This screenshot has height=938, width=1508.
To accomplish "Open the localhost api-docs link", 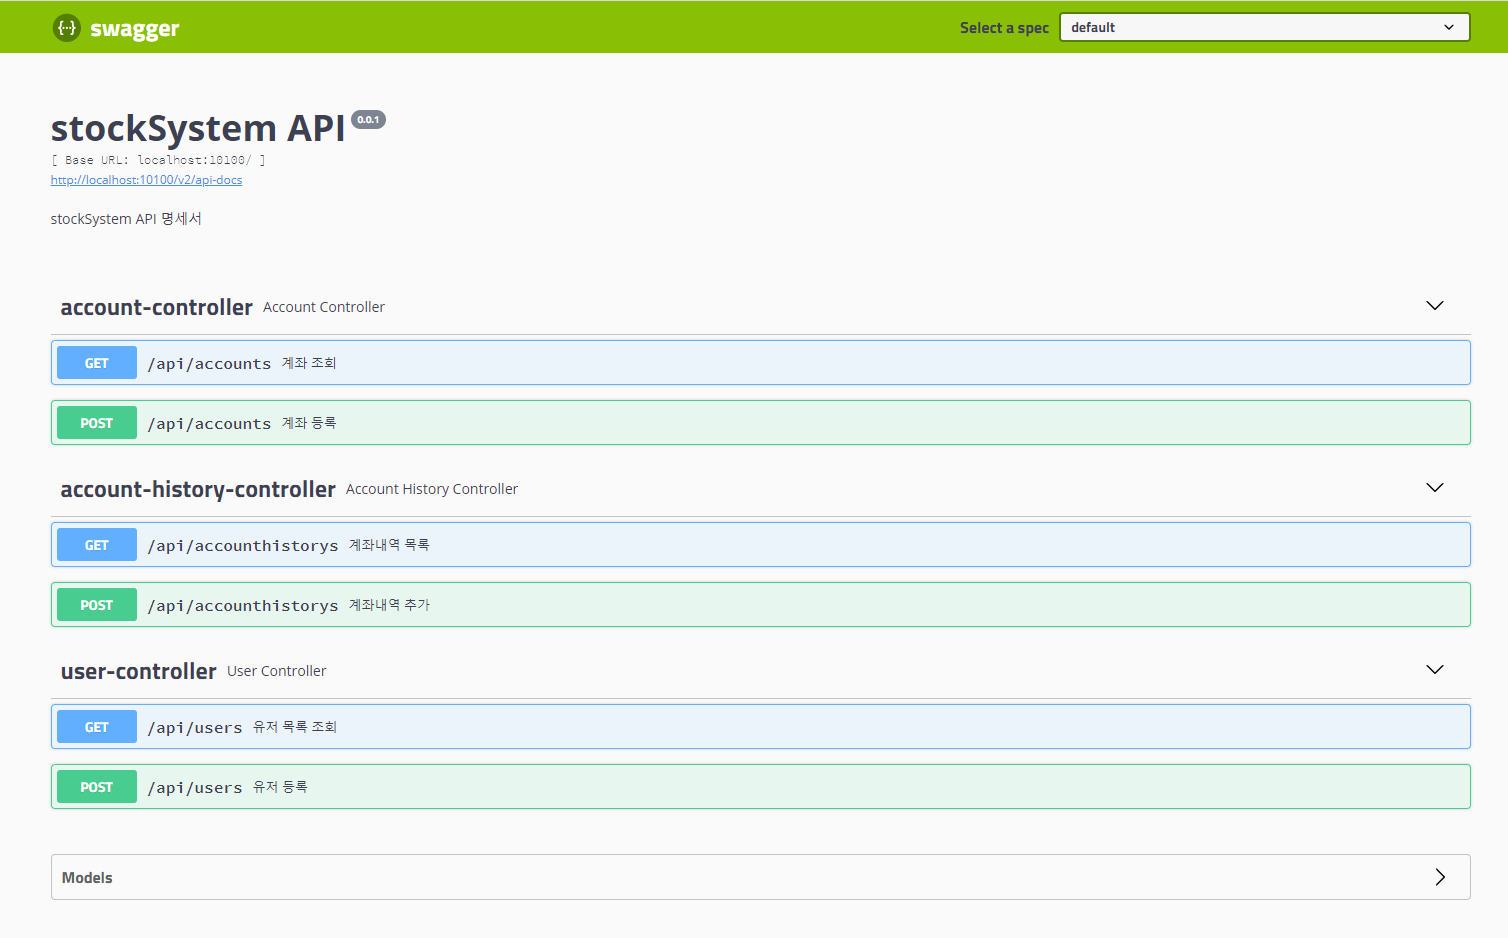I will click(x=146, y=180).
